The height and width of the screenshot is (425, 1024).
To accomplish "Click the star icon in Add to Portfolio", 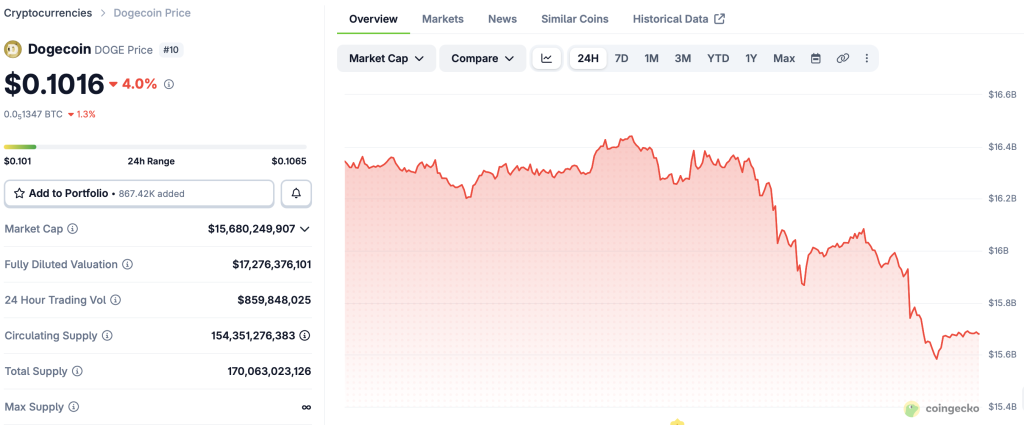I will [x=20, y=193].
